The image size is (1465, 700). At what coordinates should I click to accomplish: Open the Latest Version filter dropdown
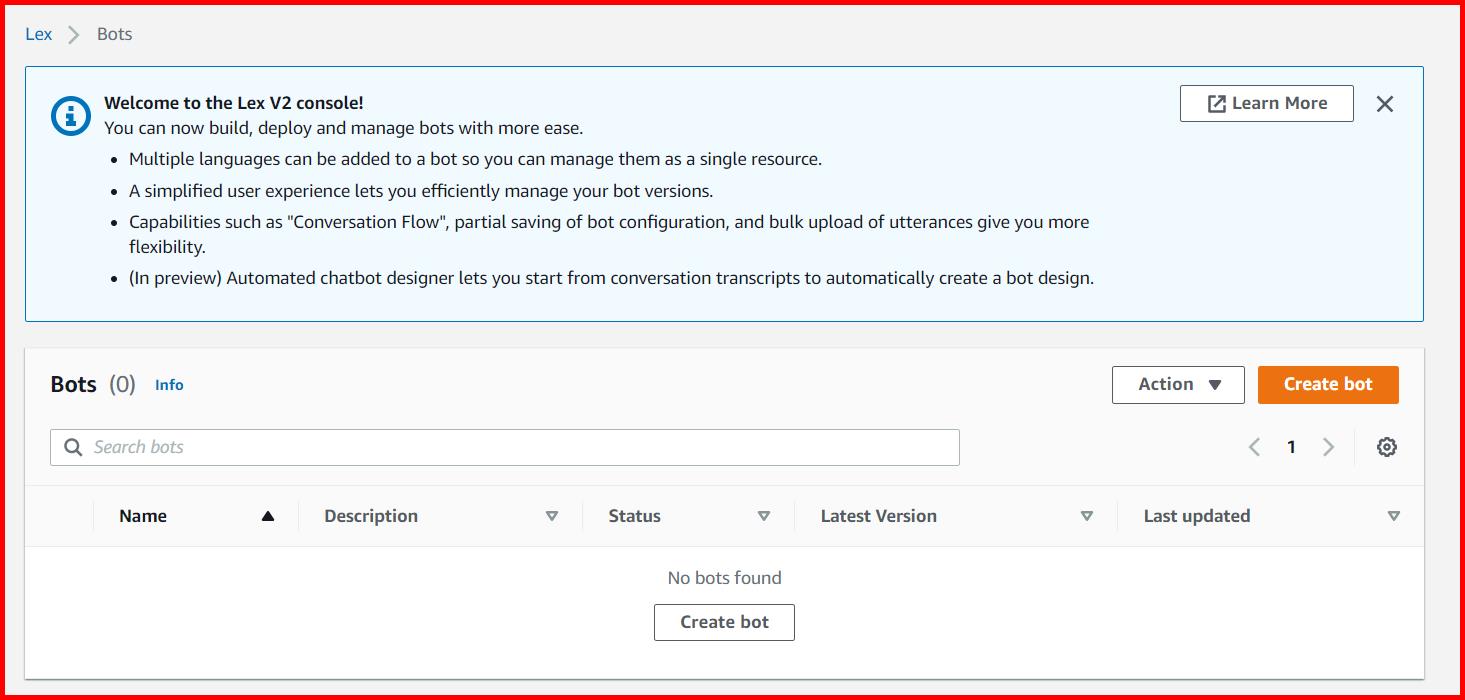[x=1086, y=516]
